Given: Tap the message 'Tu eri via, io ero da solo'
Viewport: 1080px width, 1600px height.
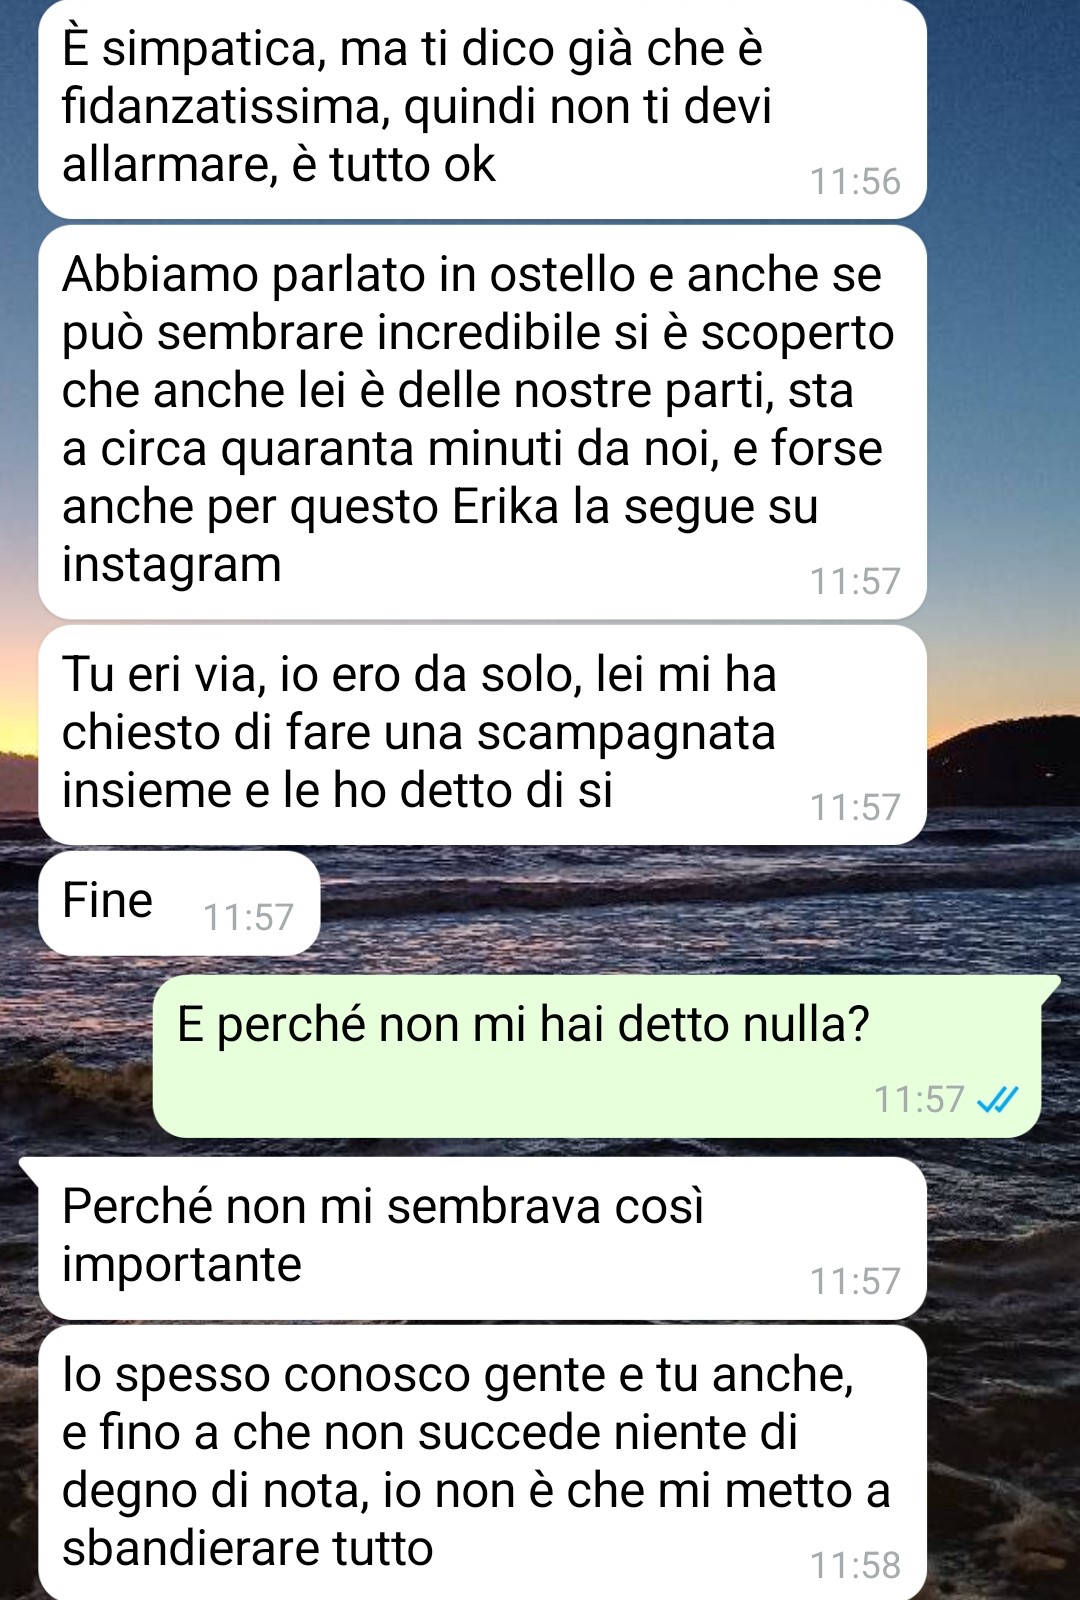Looking at the screenshot, I should [482, 735].
